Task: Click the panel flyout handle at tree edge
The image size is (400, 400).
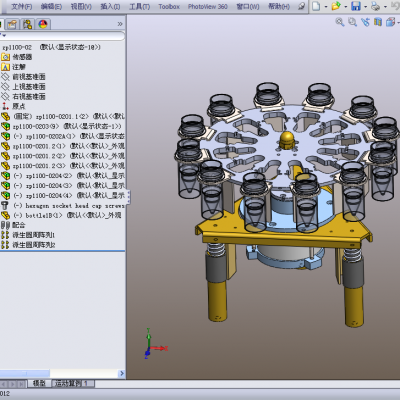Action: (x=128, y=197)
